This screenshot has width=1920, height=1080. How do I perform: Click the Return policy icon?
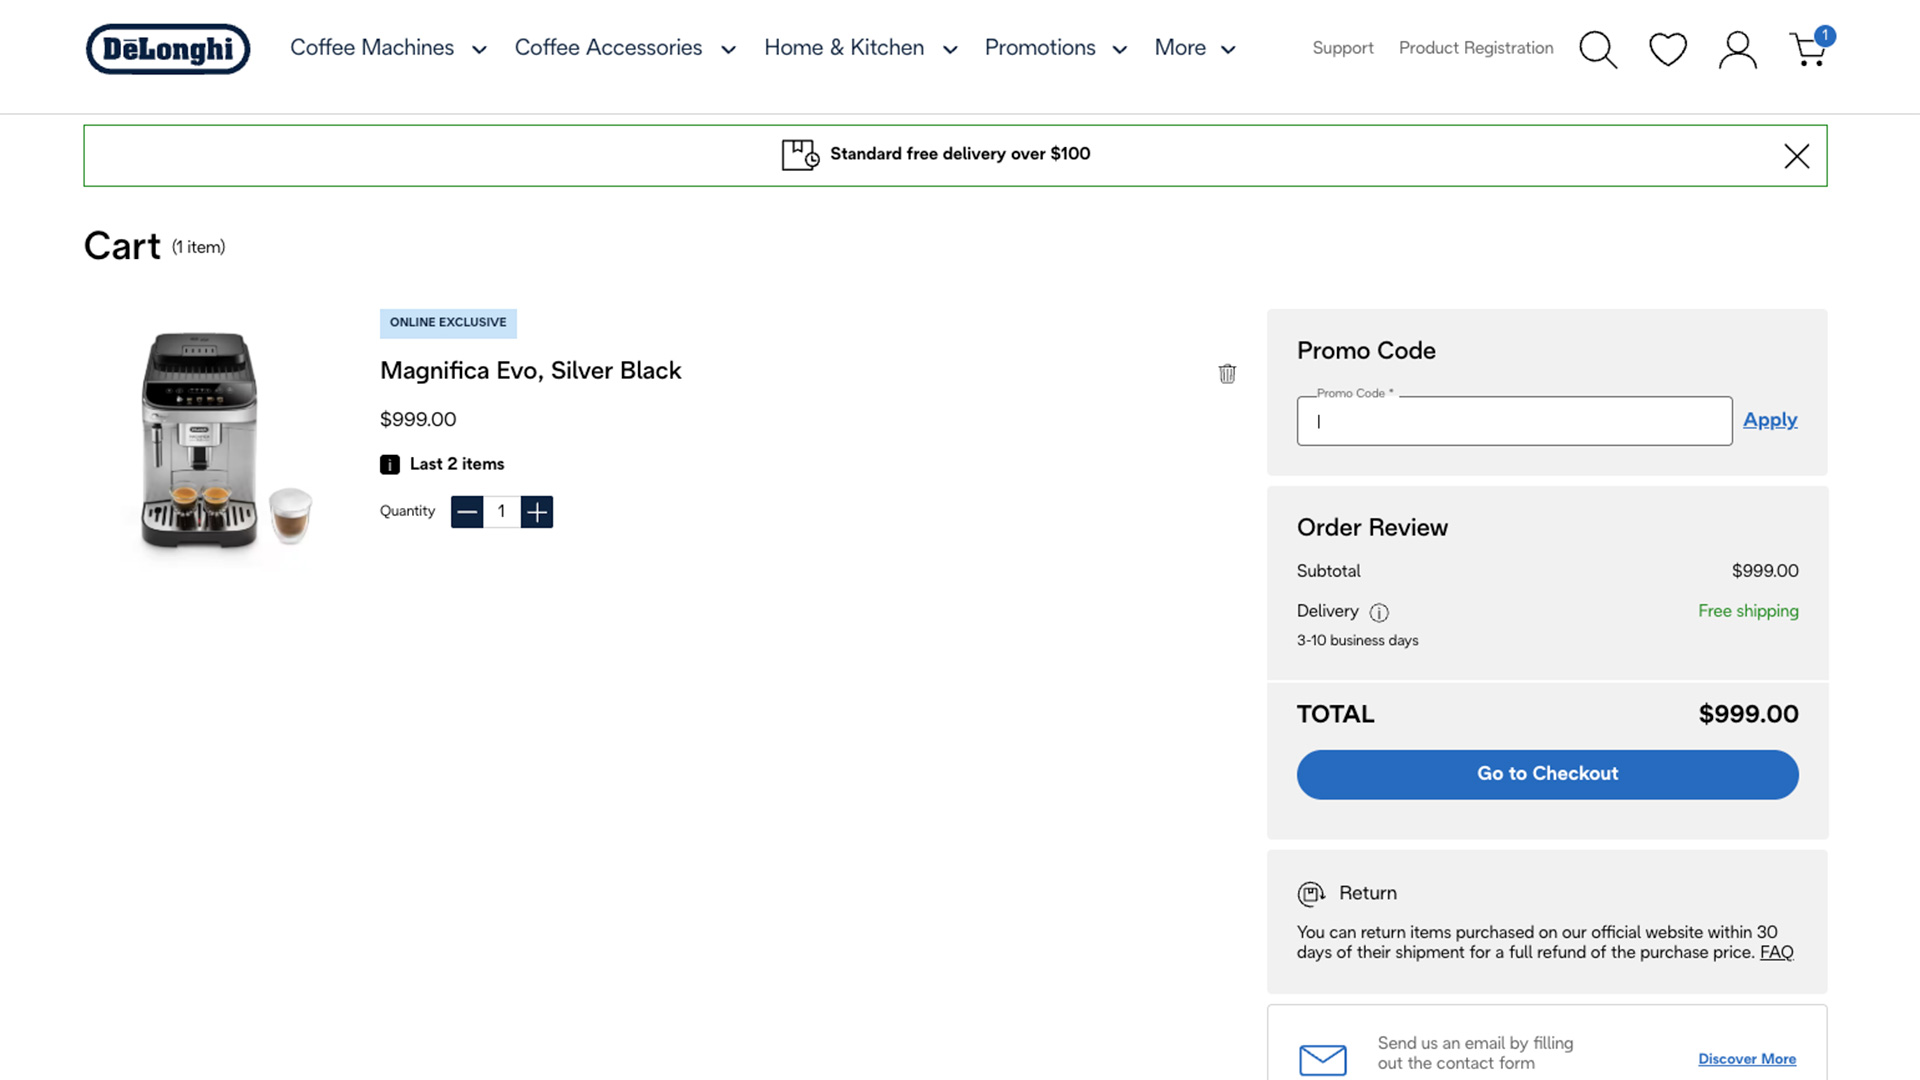(1311, 893)
